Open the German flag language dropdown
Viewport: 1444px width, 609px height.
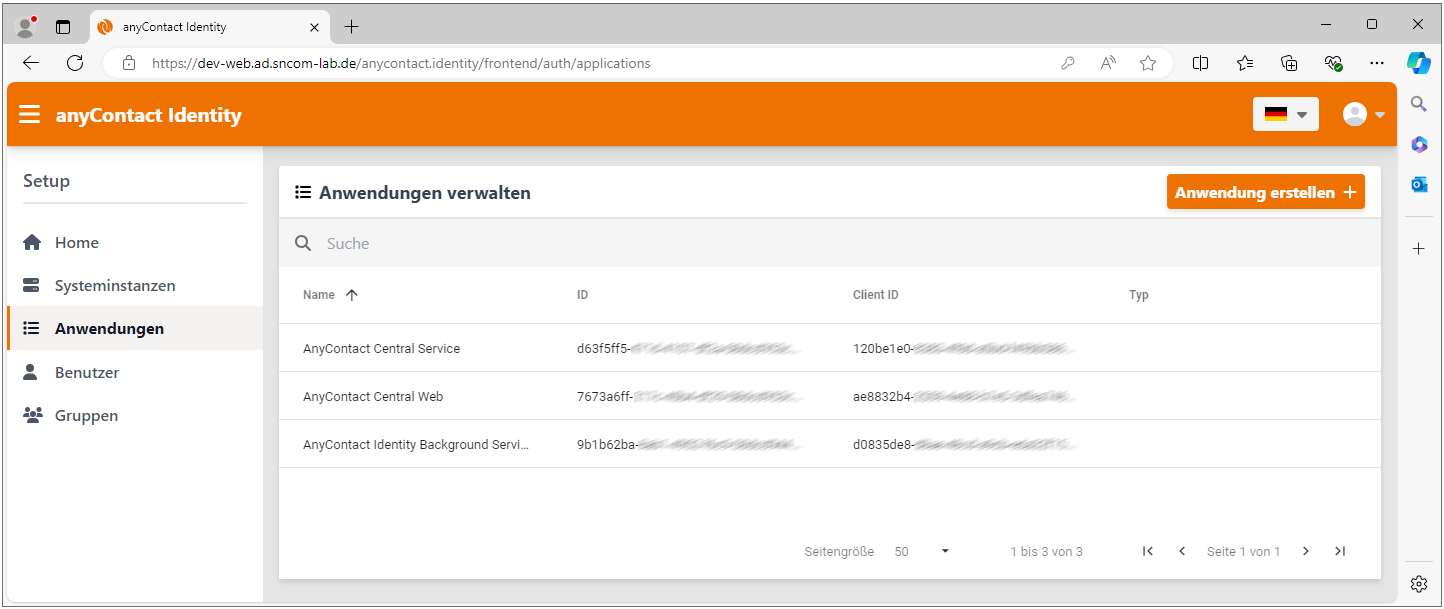pos(1285,114)
